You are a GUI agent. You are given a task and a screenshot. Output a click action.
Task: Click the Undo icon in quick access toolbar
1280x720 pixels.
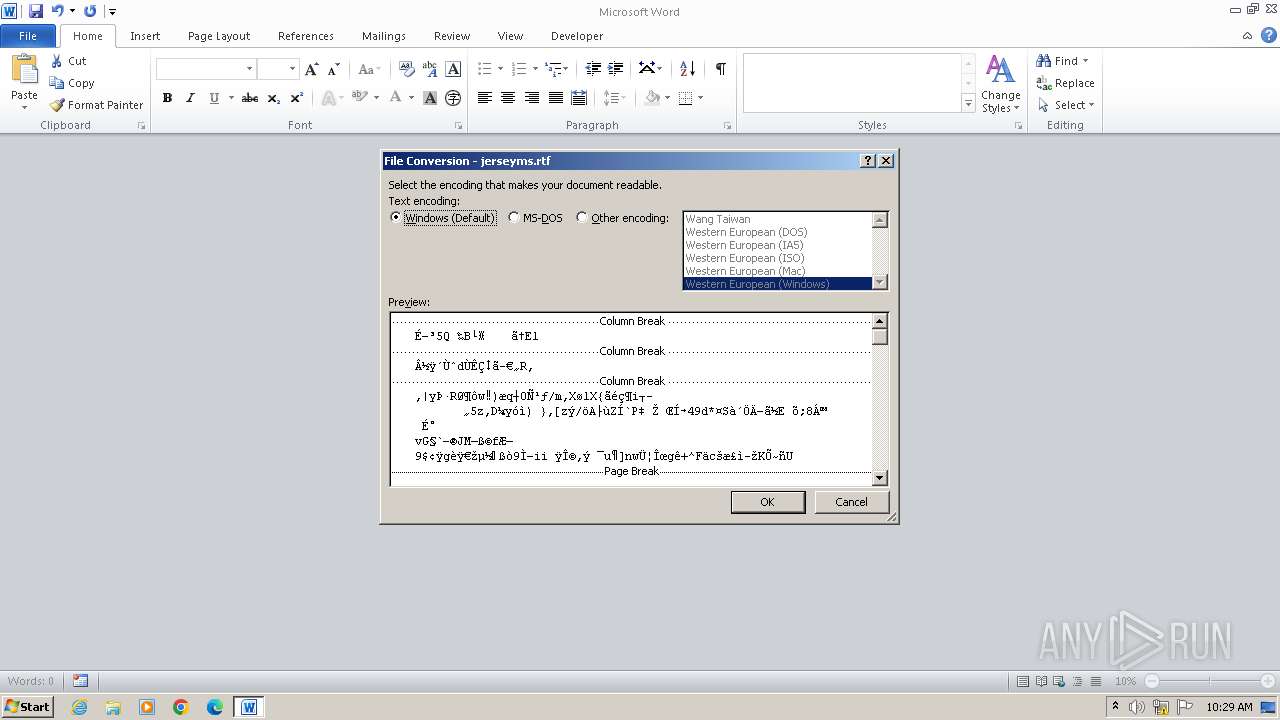click(58, 11)
